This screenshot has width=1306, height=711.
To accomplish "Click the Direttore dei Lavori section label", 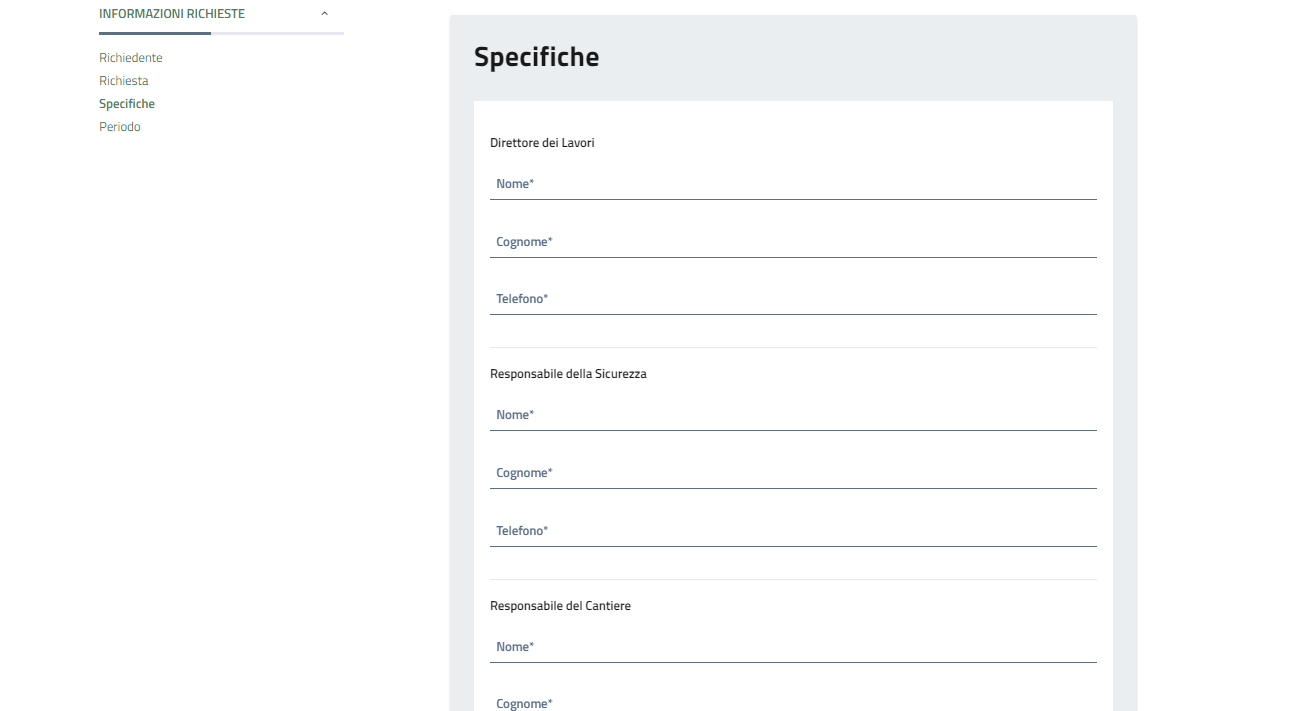I will 542,143.
